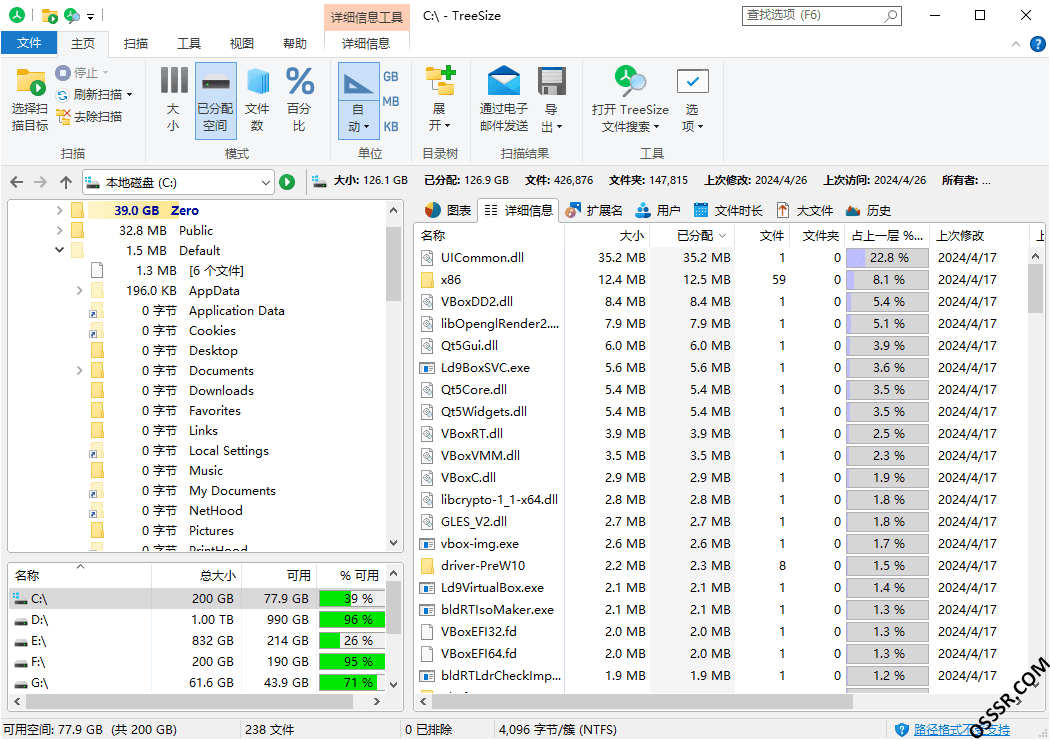This screenshot has height=740, width=1050.
Task: Toggle 自动 automatic unit button
Action: (x=358, y=100)
